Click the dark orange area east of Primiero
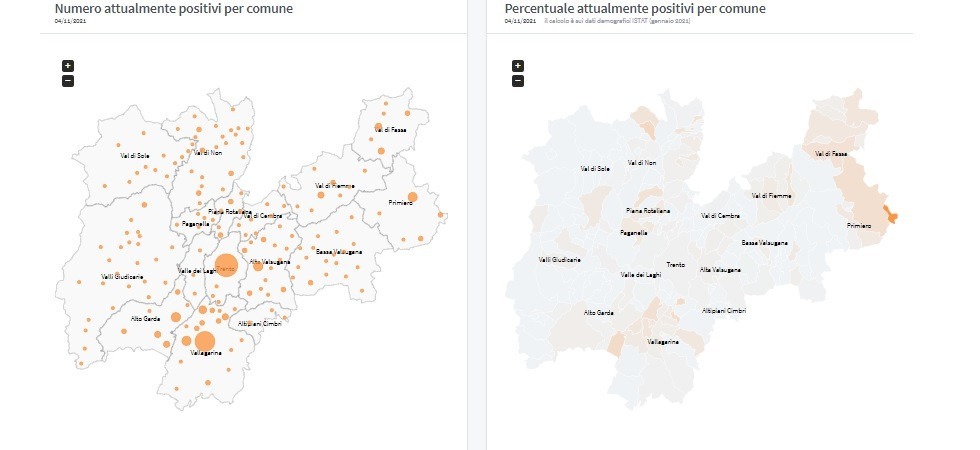Screen dimensions: 980x450 coord(892,212)
